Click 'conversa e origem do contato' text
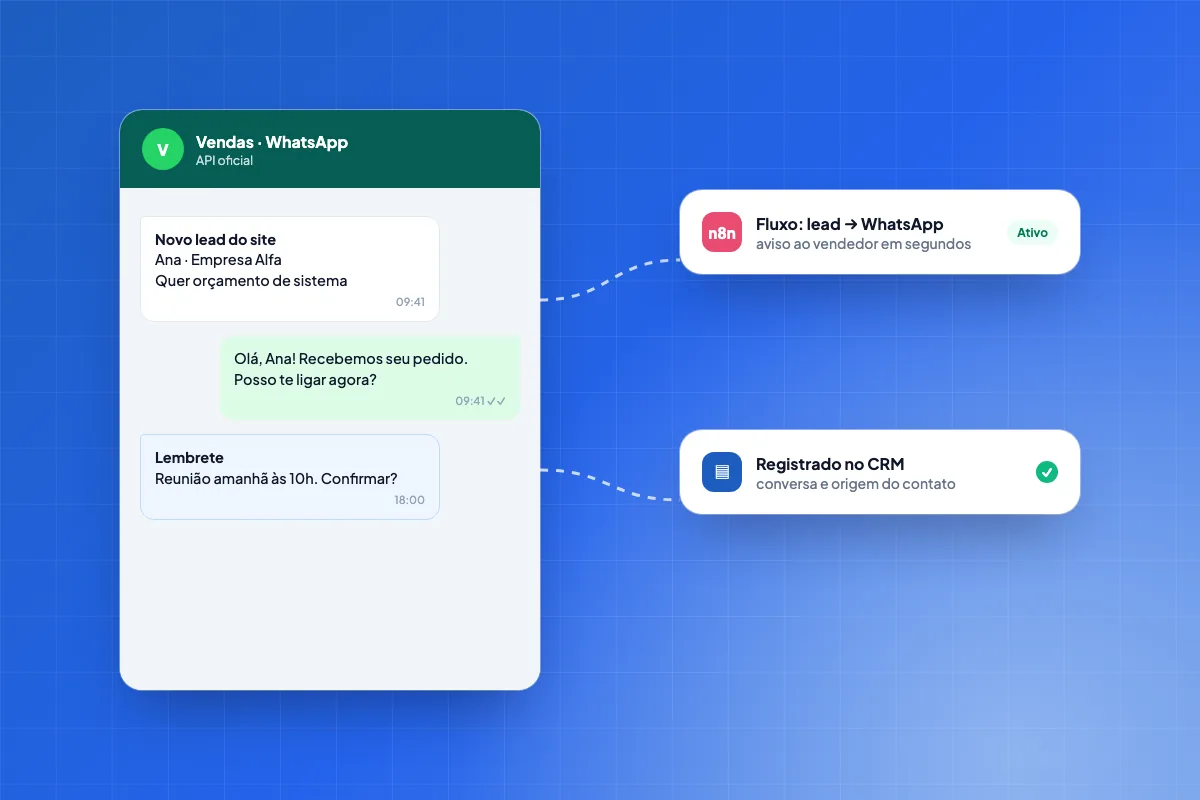This screenshot has height=800, width=1200. coord(856,484)
